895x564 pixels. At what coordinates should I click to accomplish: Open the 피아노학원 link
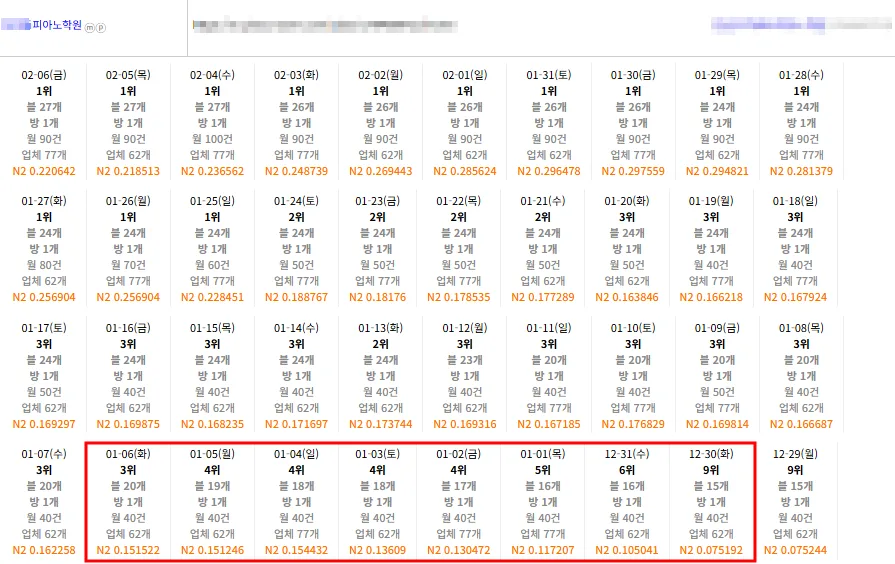point(57,25)
